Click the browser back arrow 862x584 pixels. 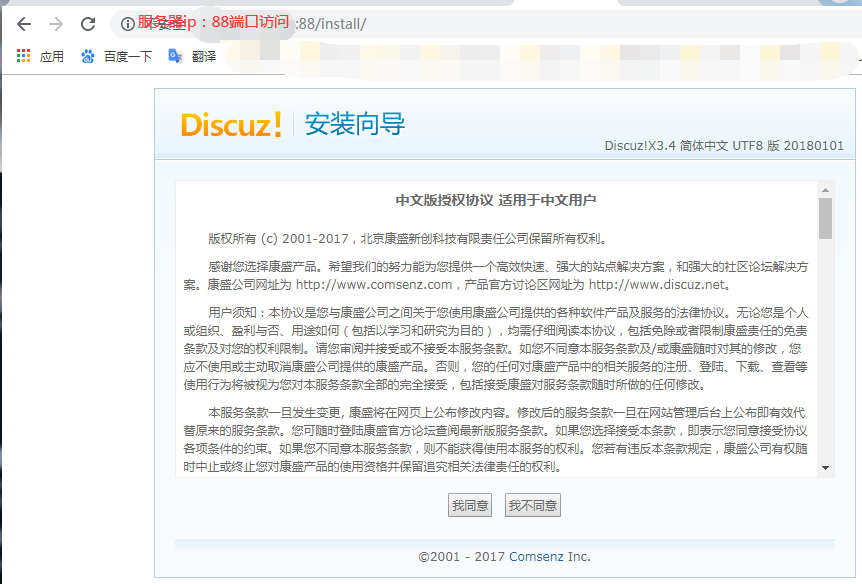coord(24,24)
